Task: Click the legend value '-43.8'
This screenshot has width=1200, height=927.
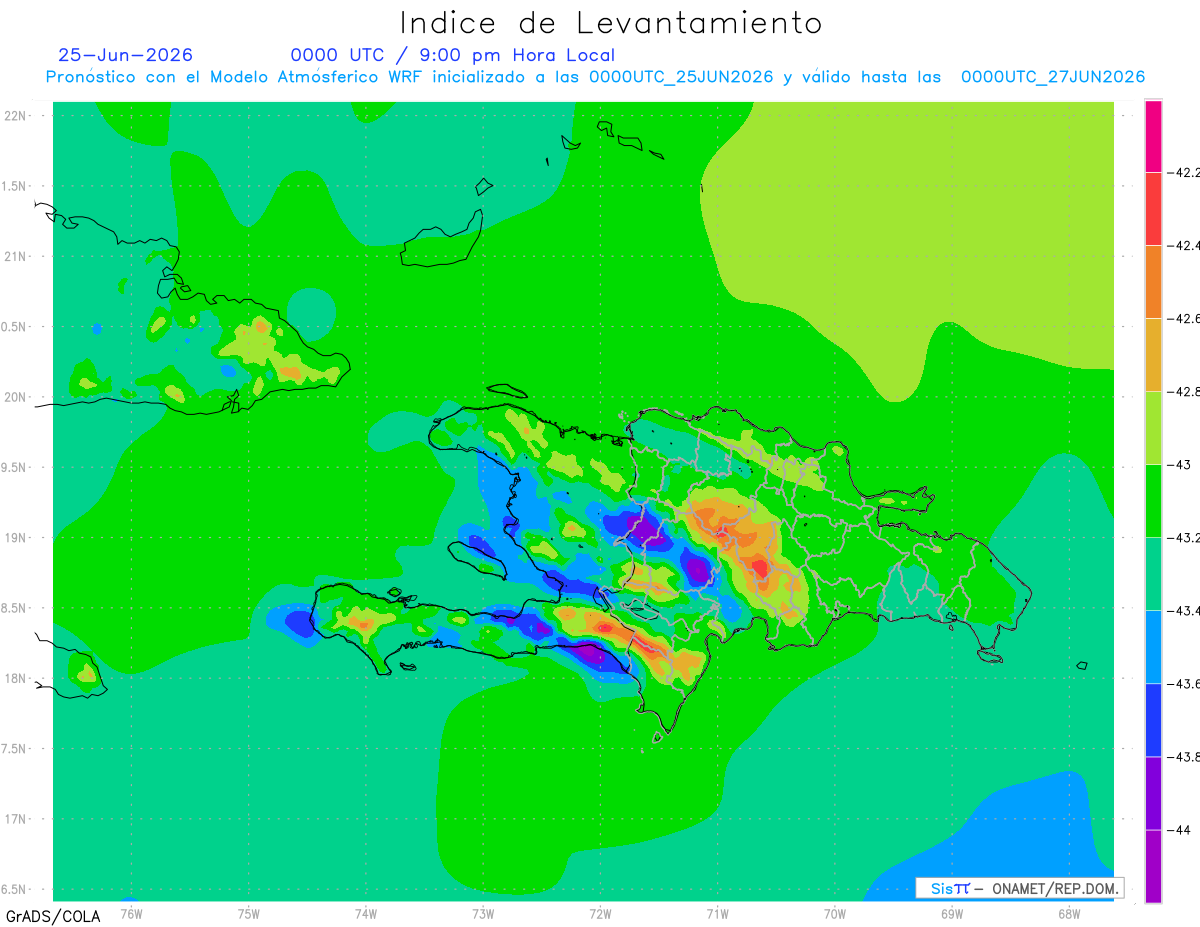Action: (x=1184, y=756)
